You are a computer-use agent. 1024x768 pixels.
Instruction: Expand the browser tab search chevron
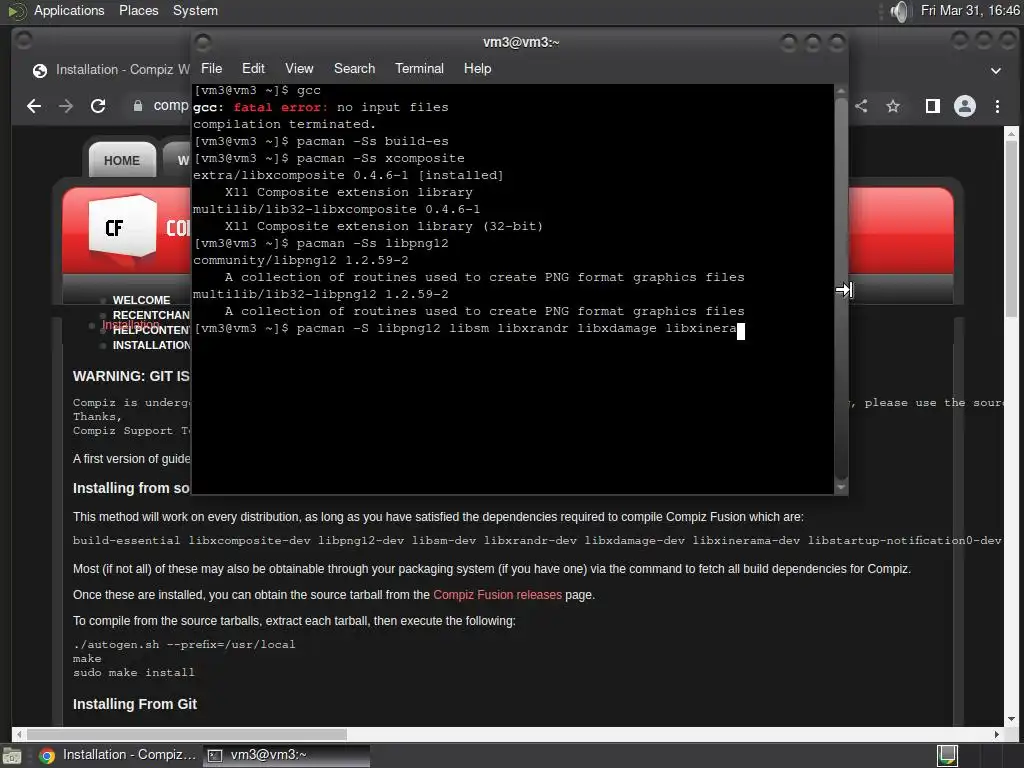pos(996,71)
